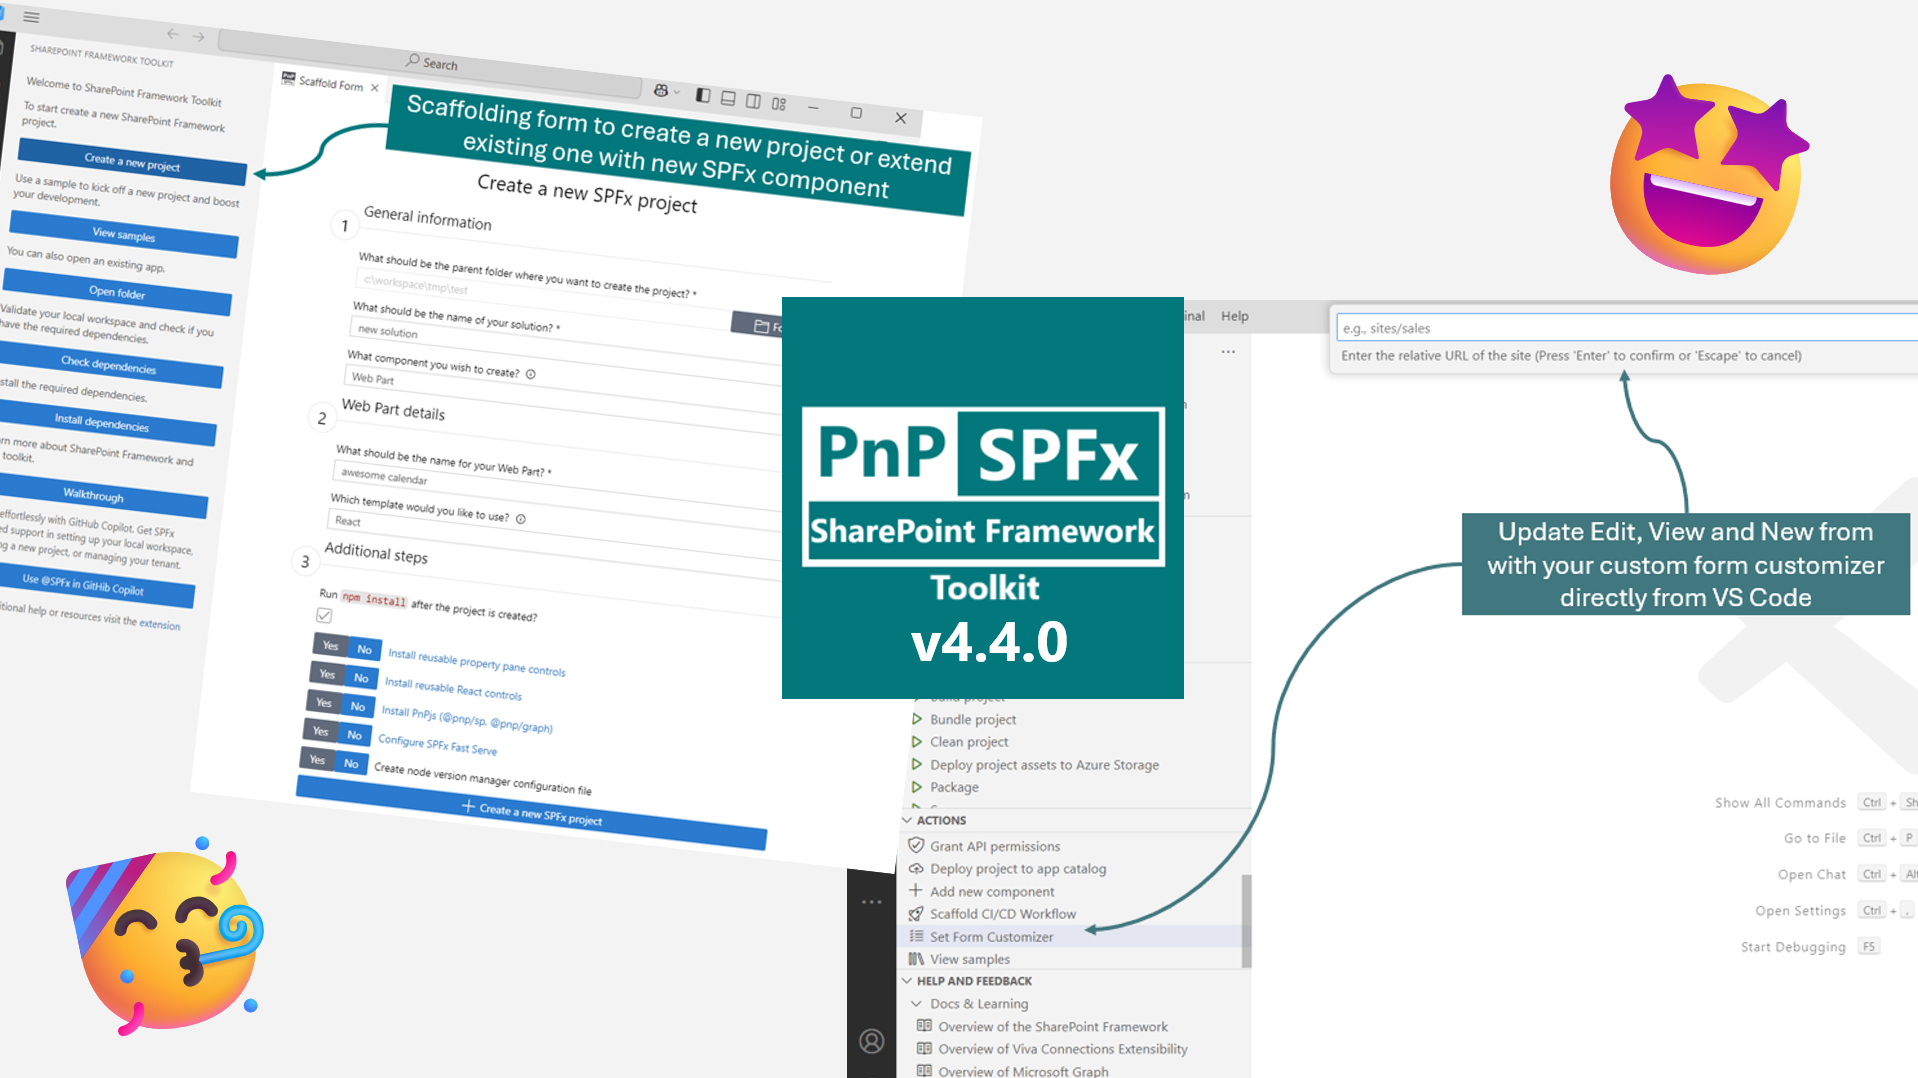
Task: Click the Clean project play icon
Action: click(x=917, y=741)
